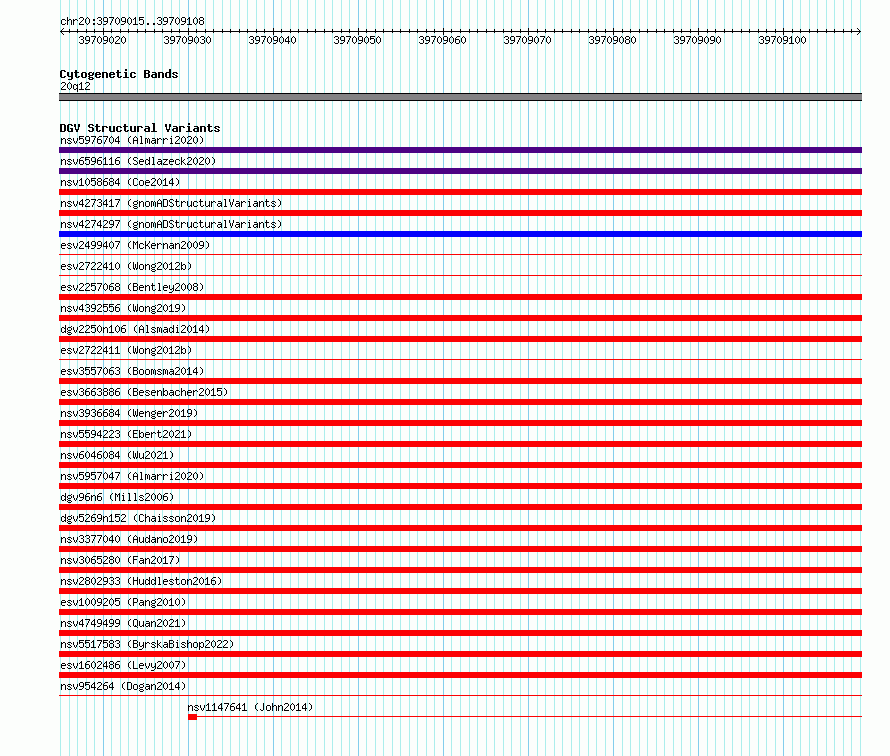This screenshot has width=890, height=756.
Task: Click ruler position 39709070
Action: [527, 40]
